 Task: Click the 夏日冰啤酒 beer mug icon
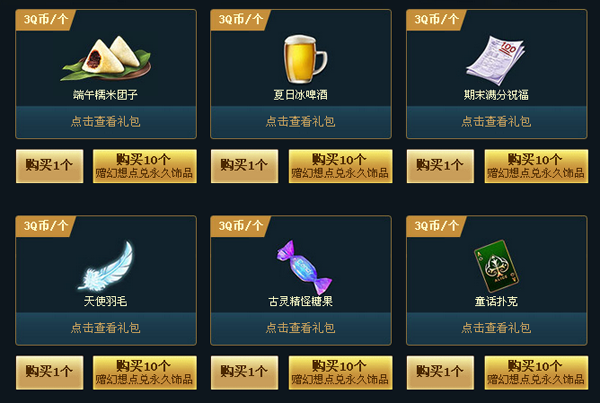(305, 59)
